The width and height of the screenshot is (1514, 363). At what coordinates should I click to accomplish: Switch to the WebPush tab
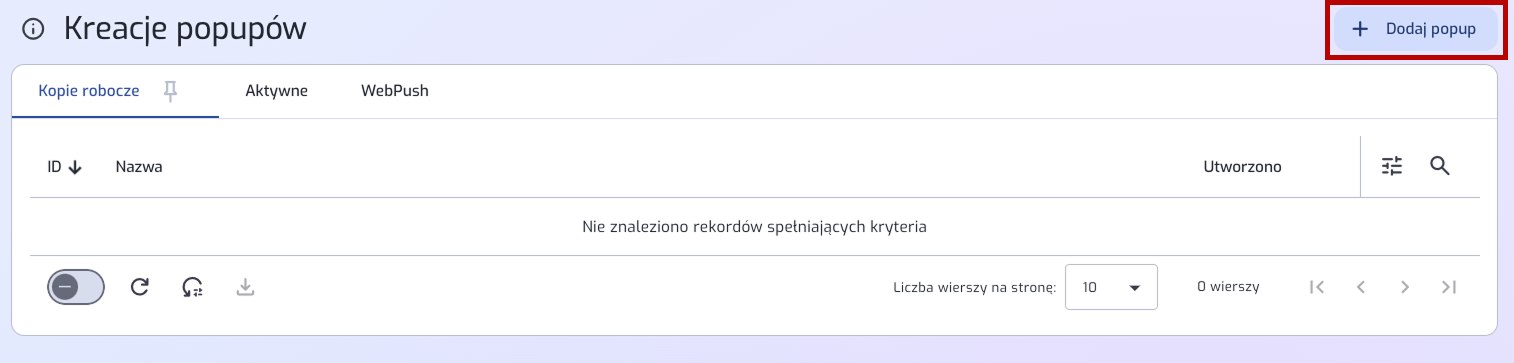click(395, 91)
